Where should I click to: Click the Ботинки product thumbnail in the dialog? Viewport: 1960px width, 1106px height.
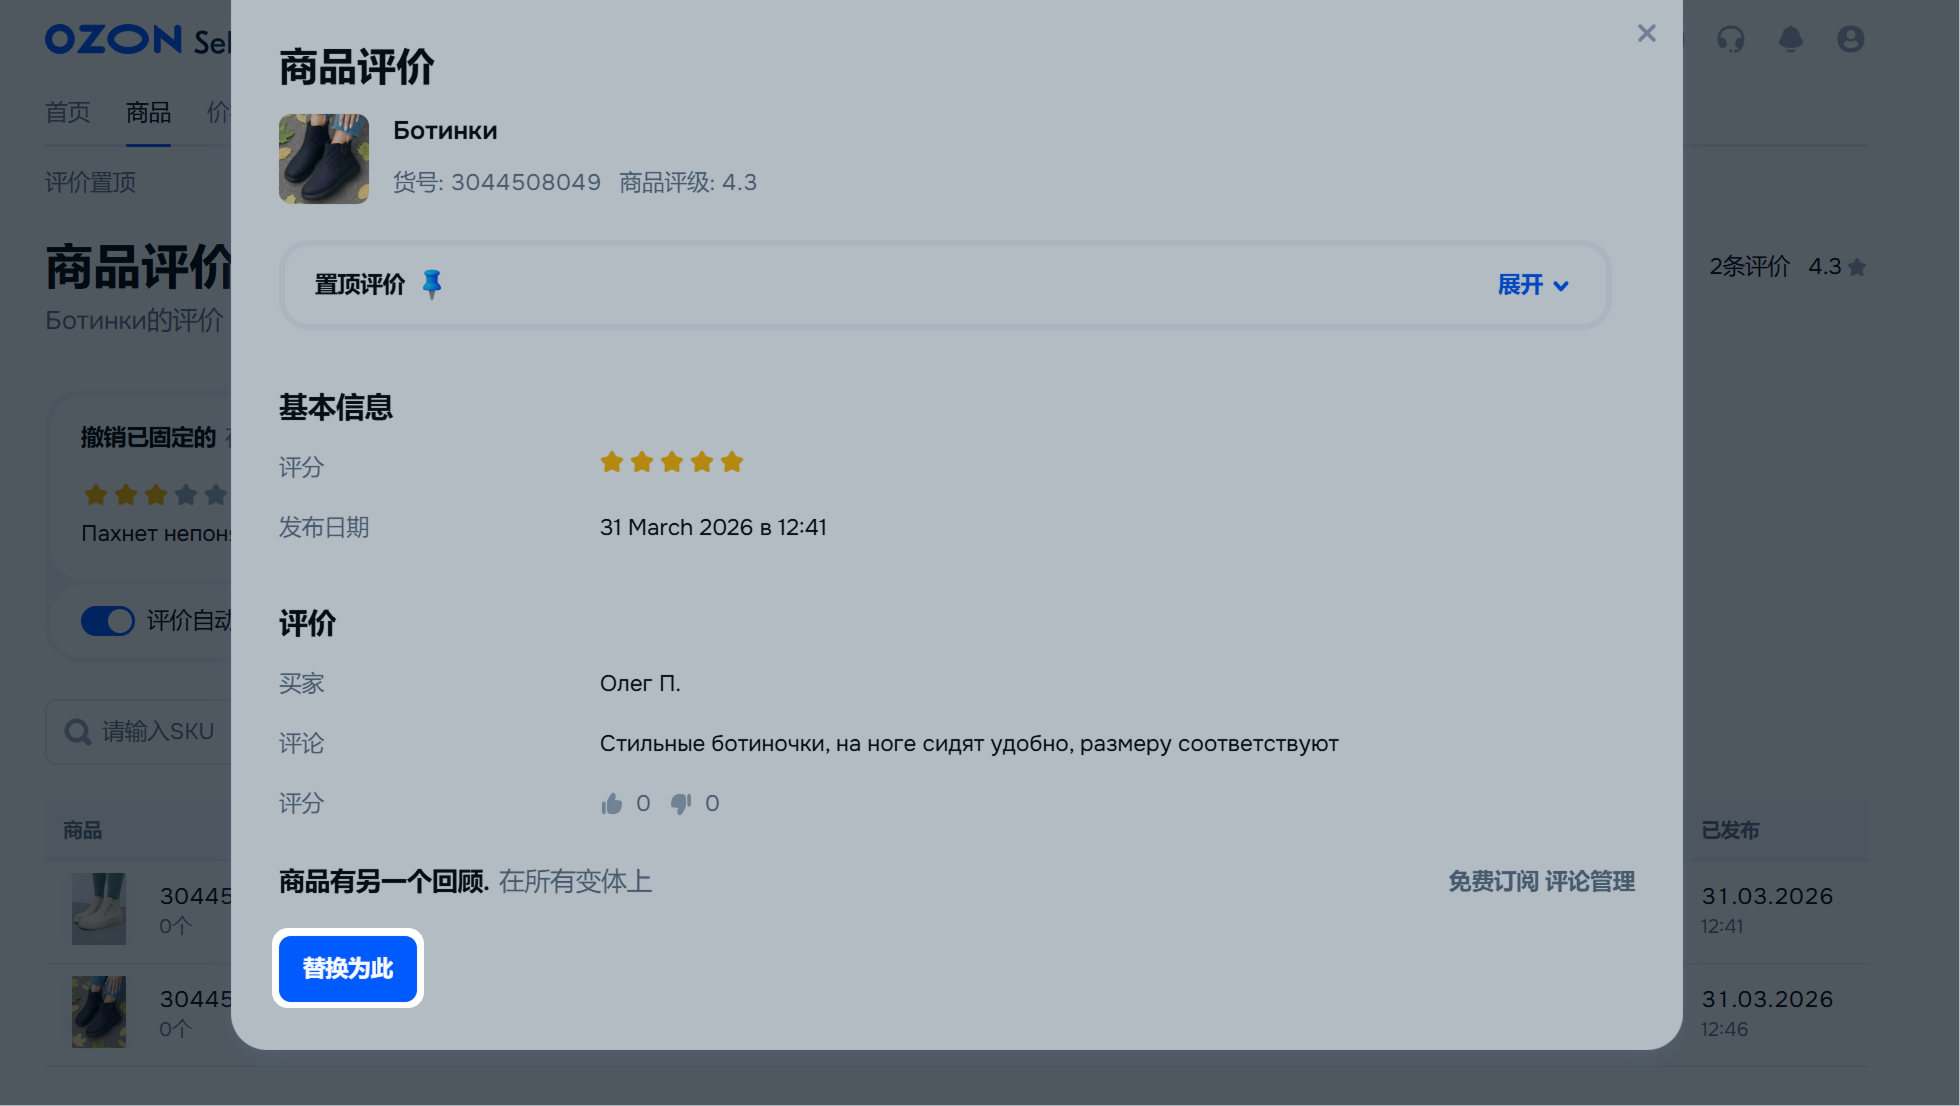[x=324, y=159]
